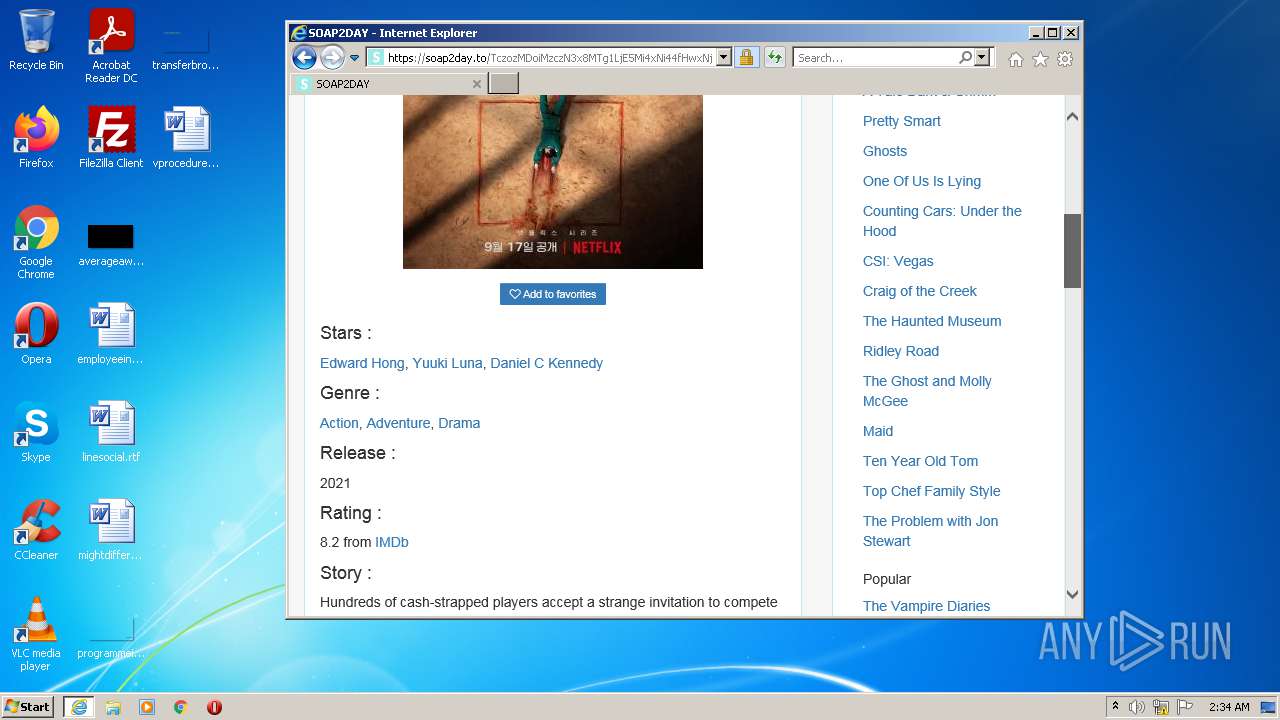1280x720 pixels.
Task: Open the Tools gear icon
Action: click(1065, 59)
